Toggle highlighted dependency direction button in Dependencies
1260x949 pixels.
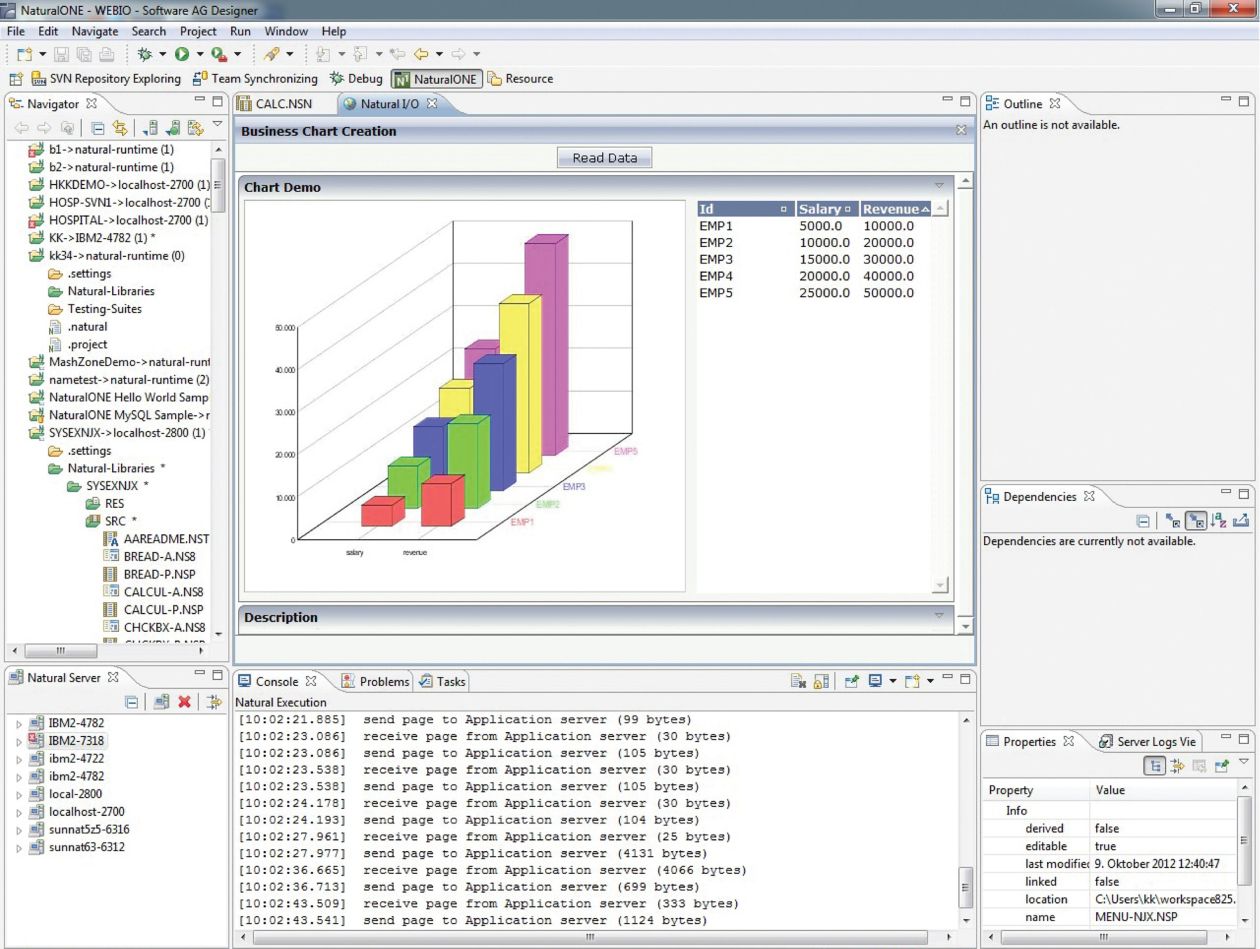tap(1196, 521)
